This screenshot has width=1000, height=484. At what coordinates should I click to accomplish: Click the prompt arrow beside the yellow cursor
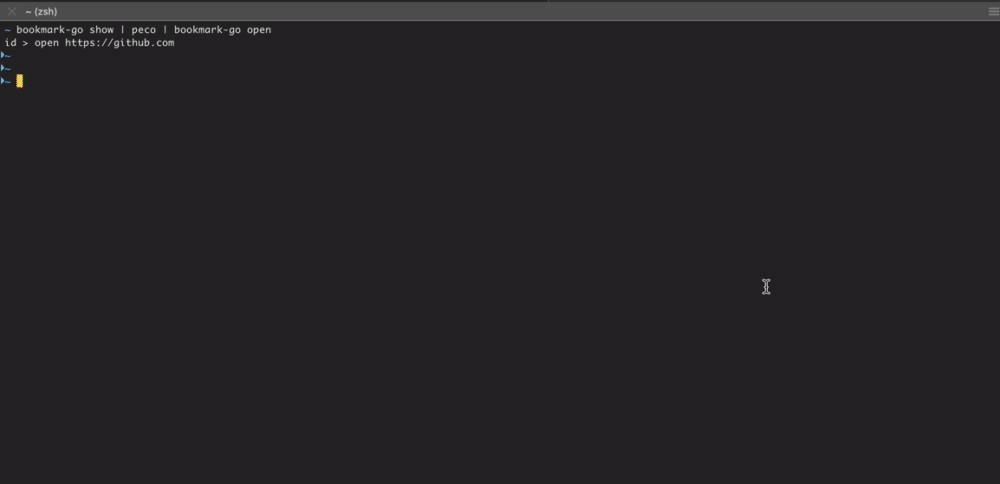click(x=3, y=81)
